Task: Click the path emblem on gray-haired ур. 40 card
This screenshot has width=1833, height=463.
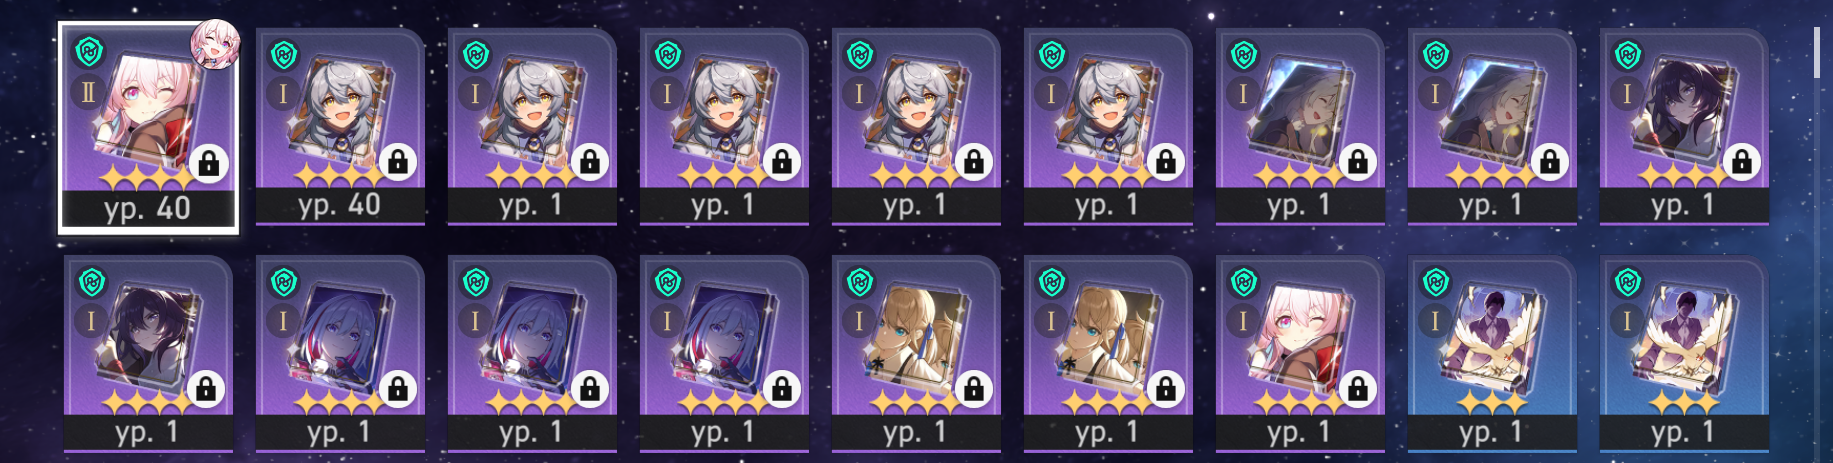Action: [x=284, y=55]
